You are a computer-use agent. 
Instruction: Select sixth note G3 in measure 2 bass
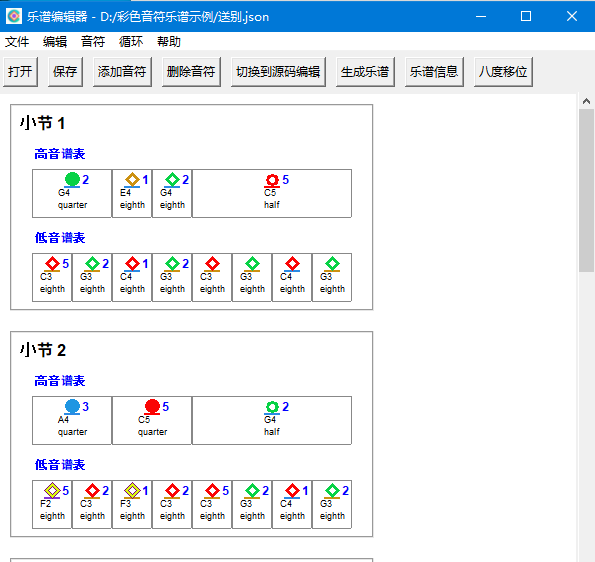[x=252, y=504]
